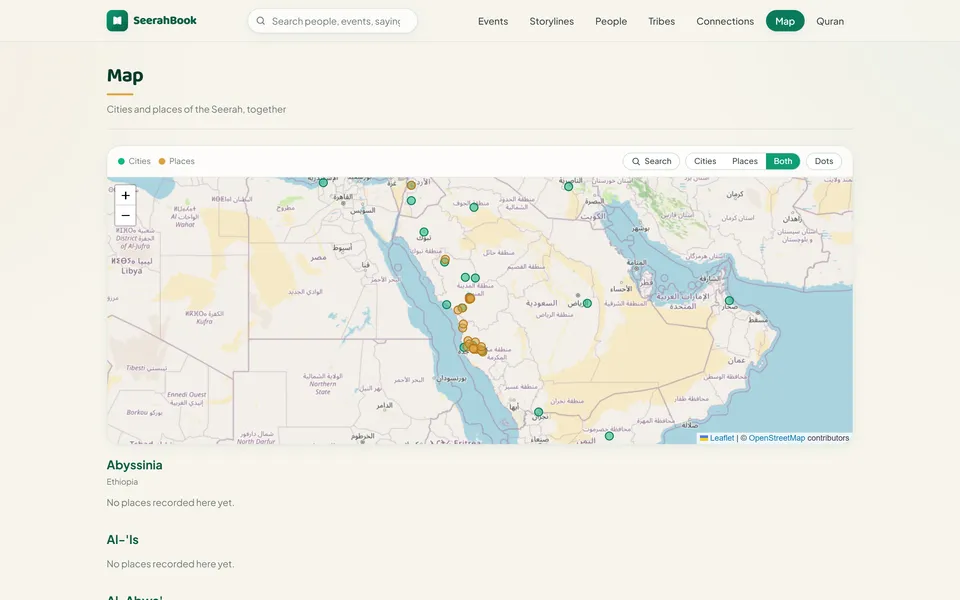The height and width of the screenshot is (600, 960).
Task: Toggle the Dots display mode
Action: click(x=823, y=161)
